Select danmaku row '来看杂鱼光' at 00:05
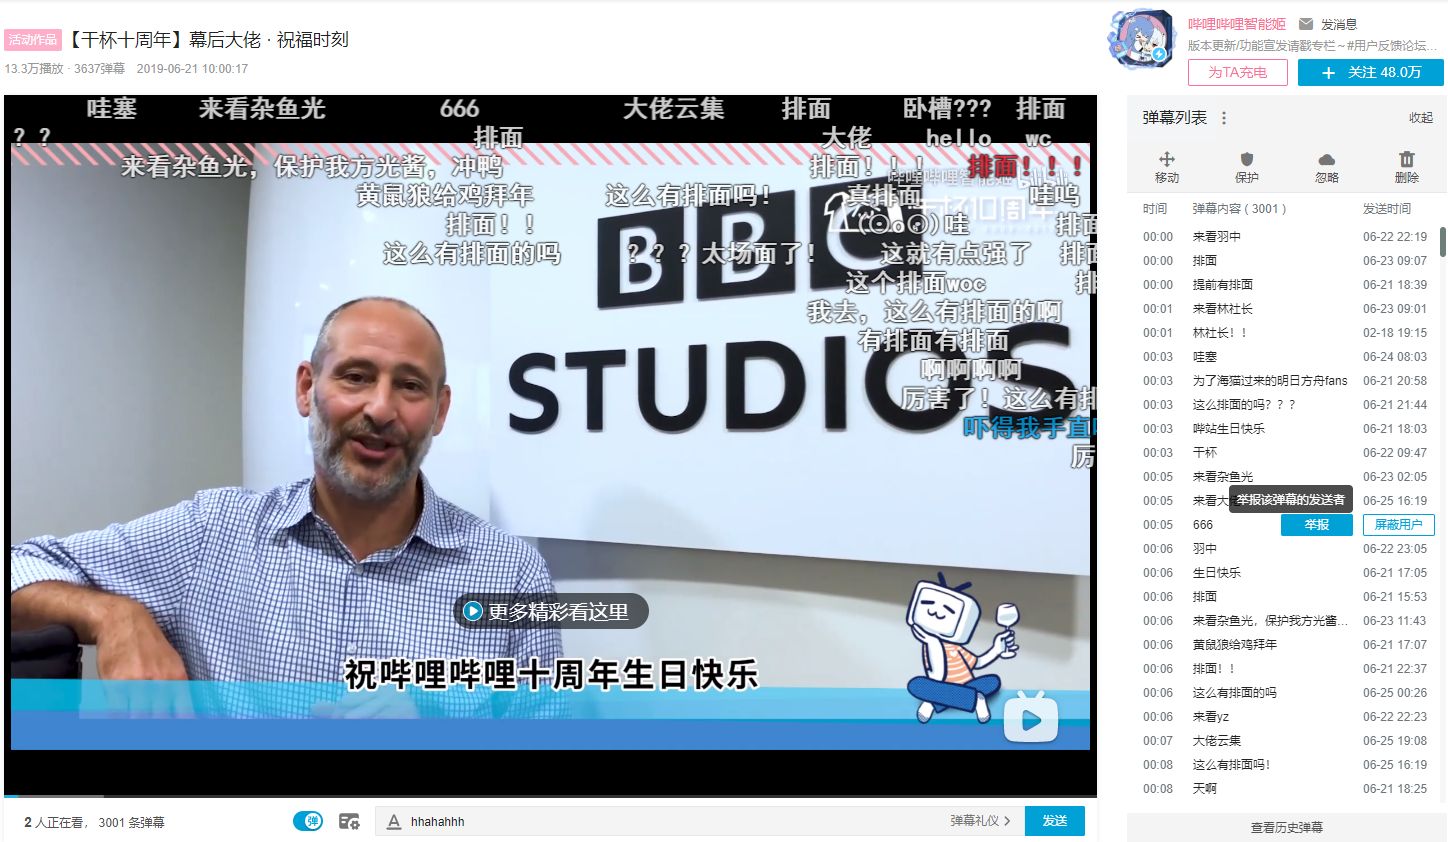 1287,477
